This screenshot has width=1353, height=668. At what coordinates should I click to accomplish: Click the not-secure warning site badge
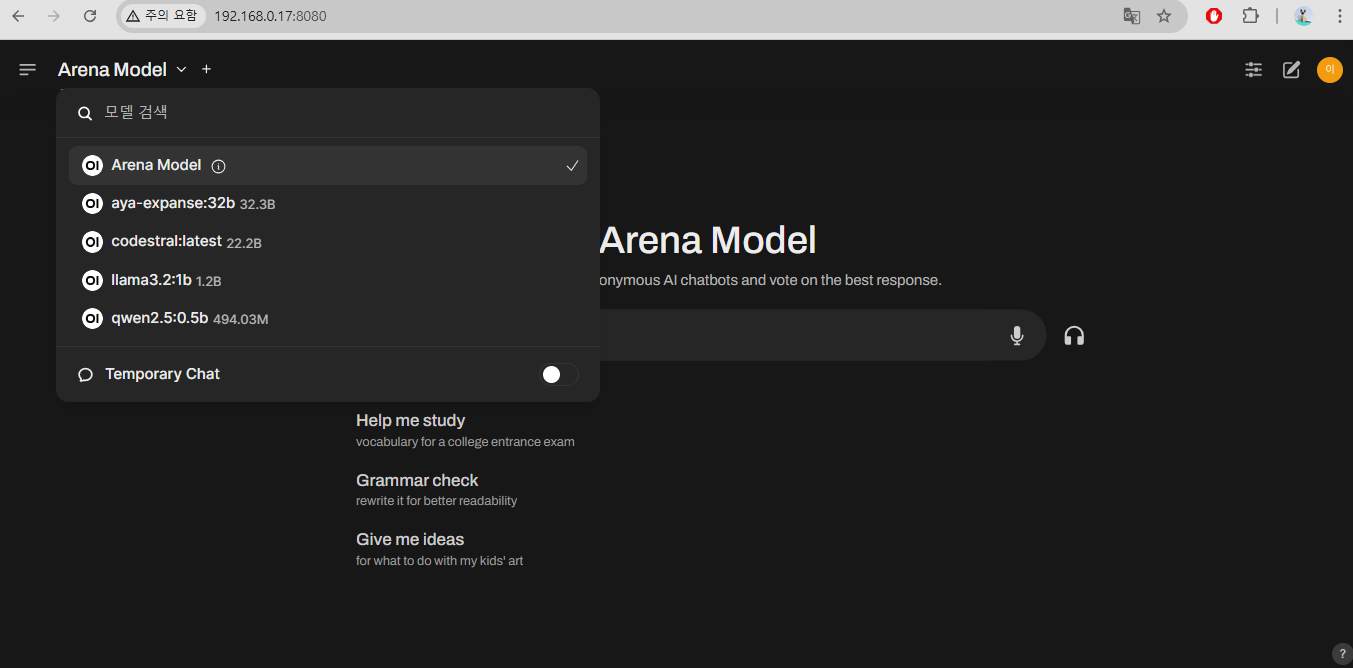point(162,16)
